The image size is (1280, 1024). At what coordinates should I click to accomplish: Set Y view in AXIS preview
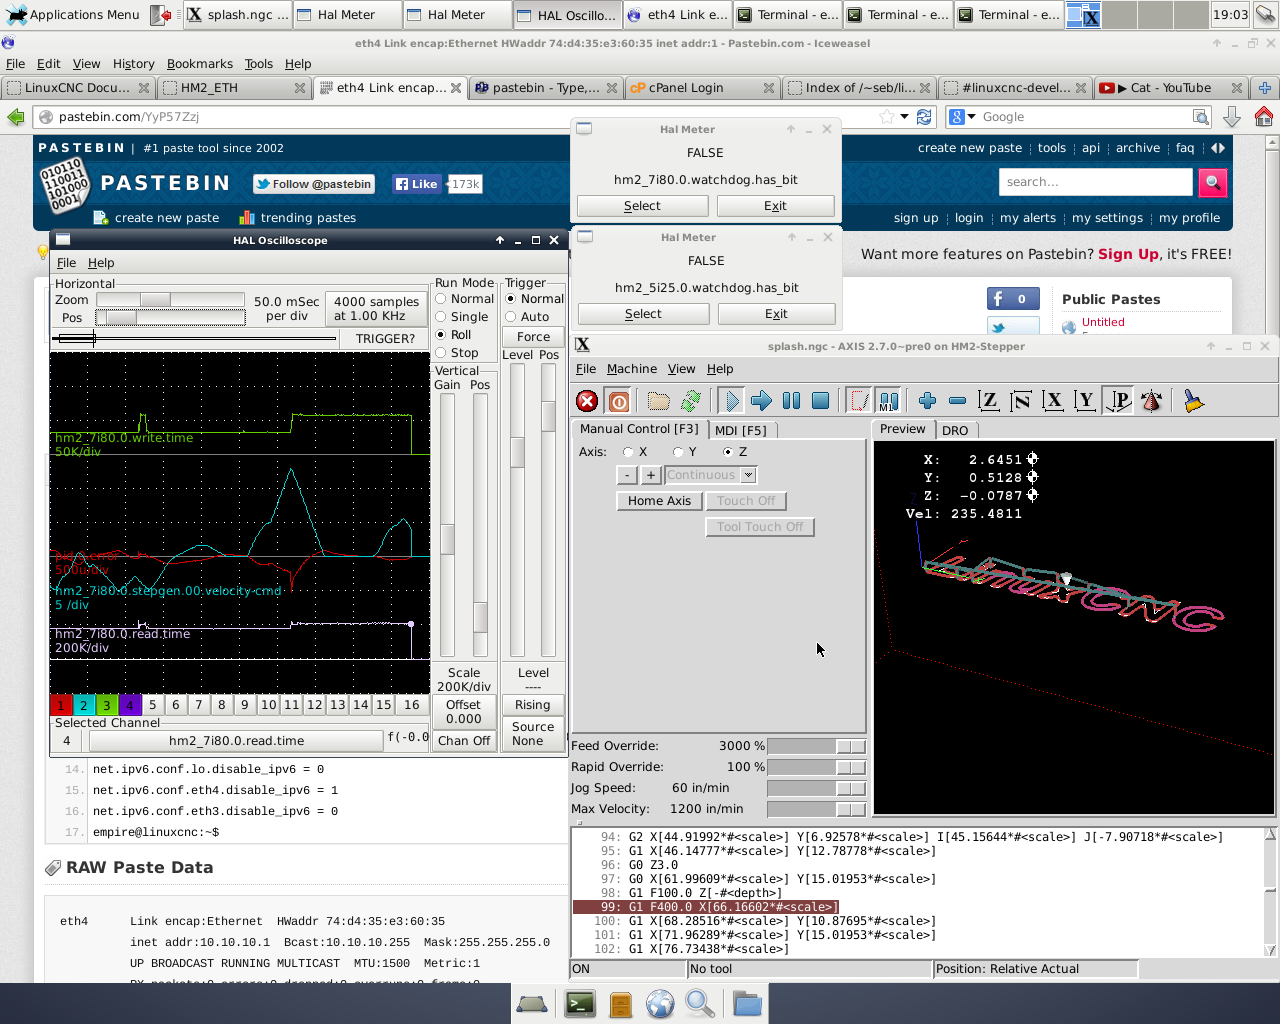(x=1085, y=401)
